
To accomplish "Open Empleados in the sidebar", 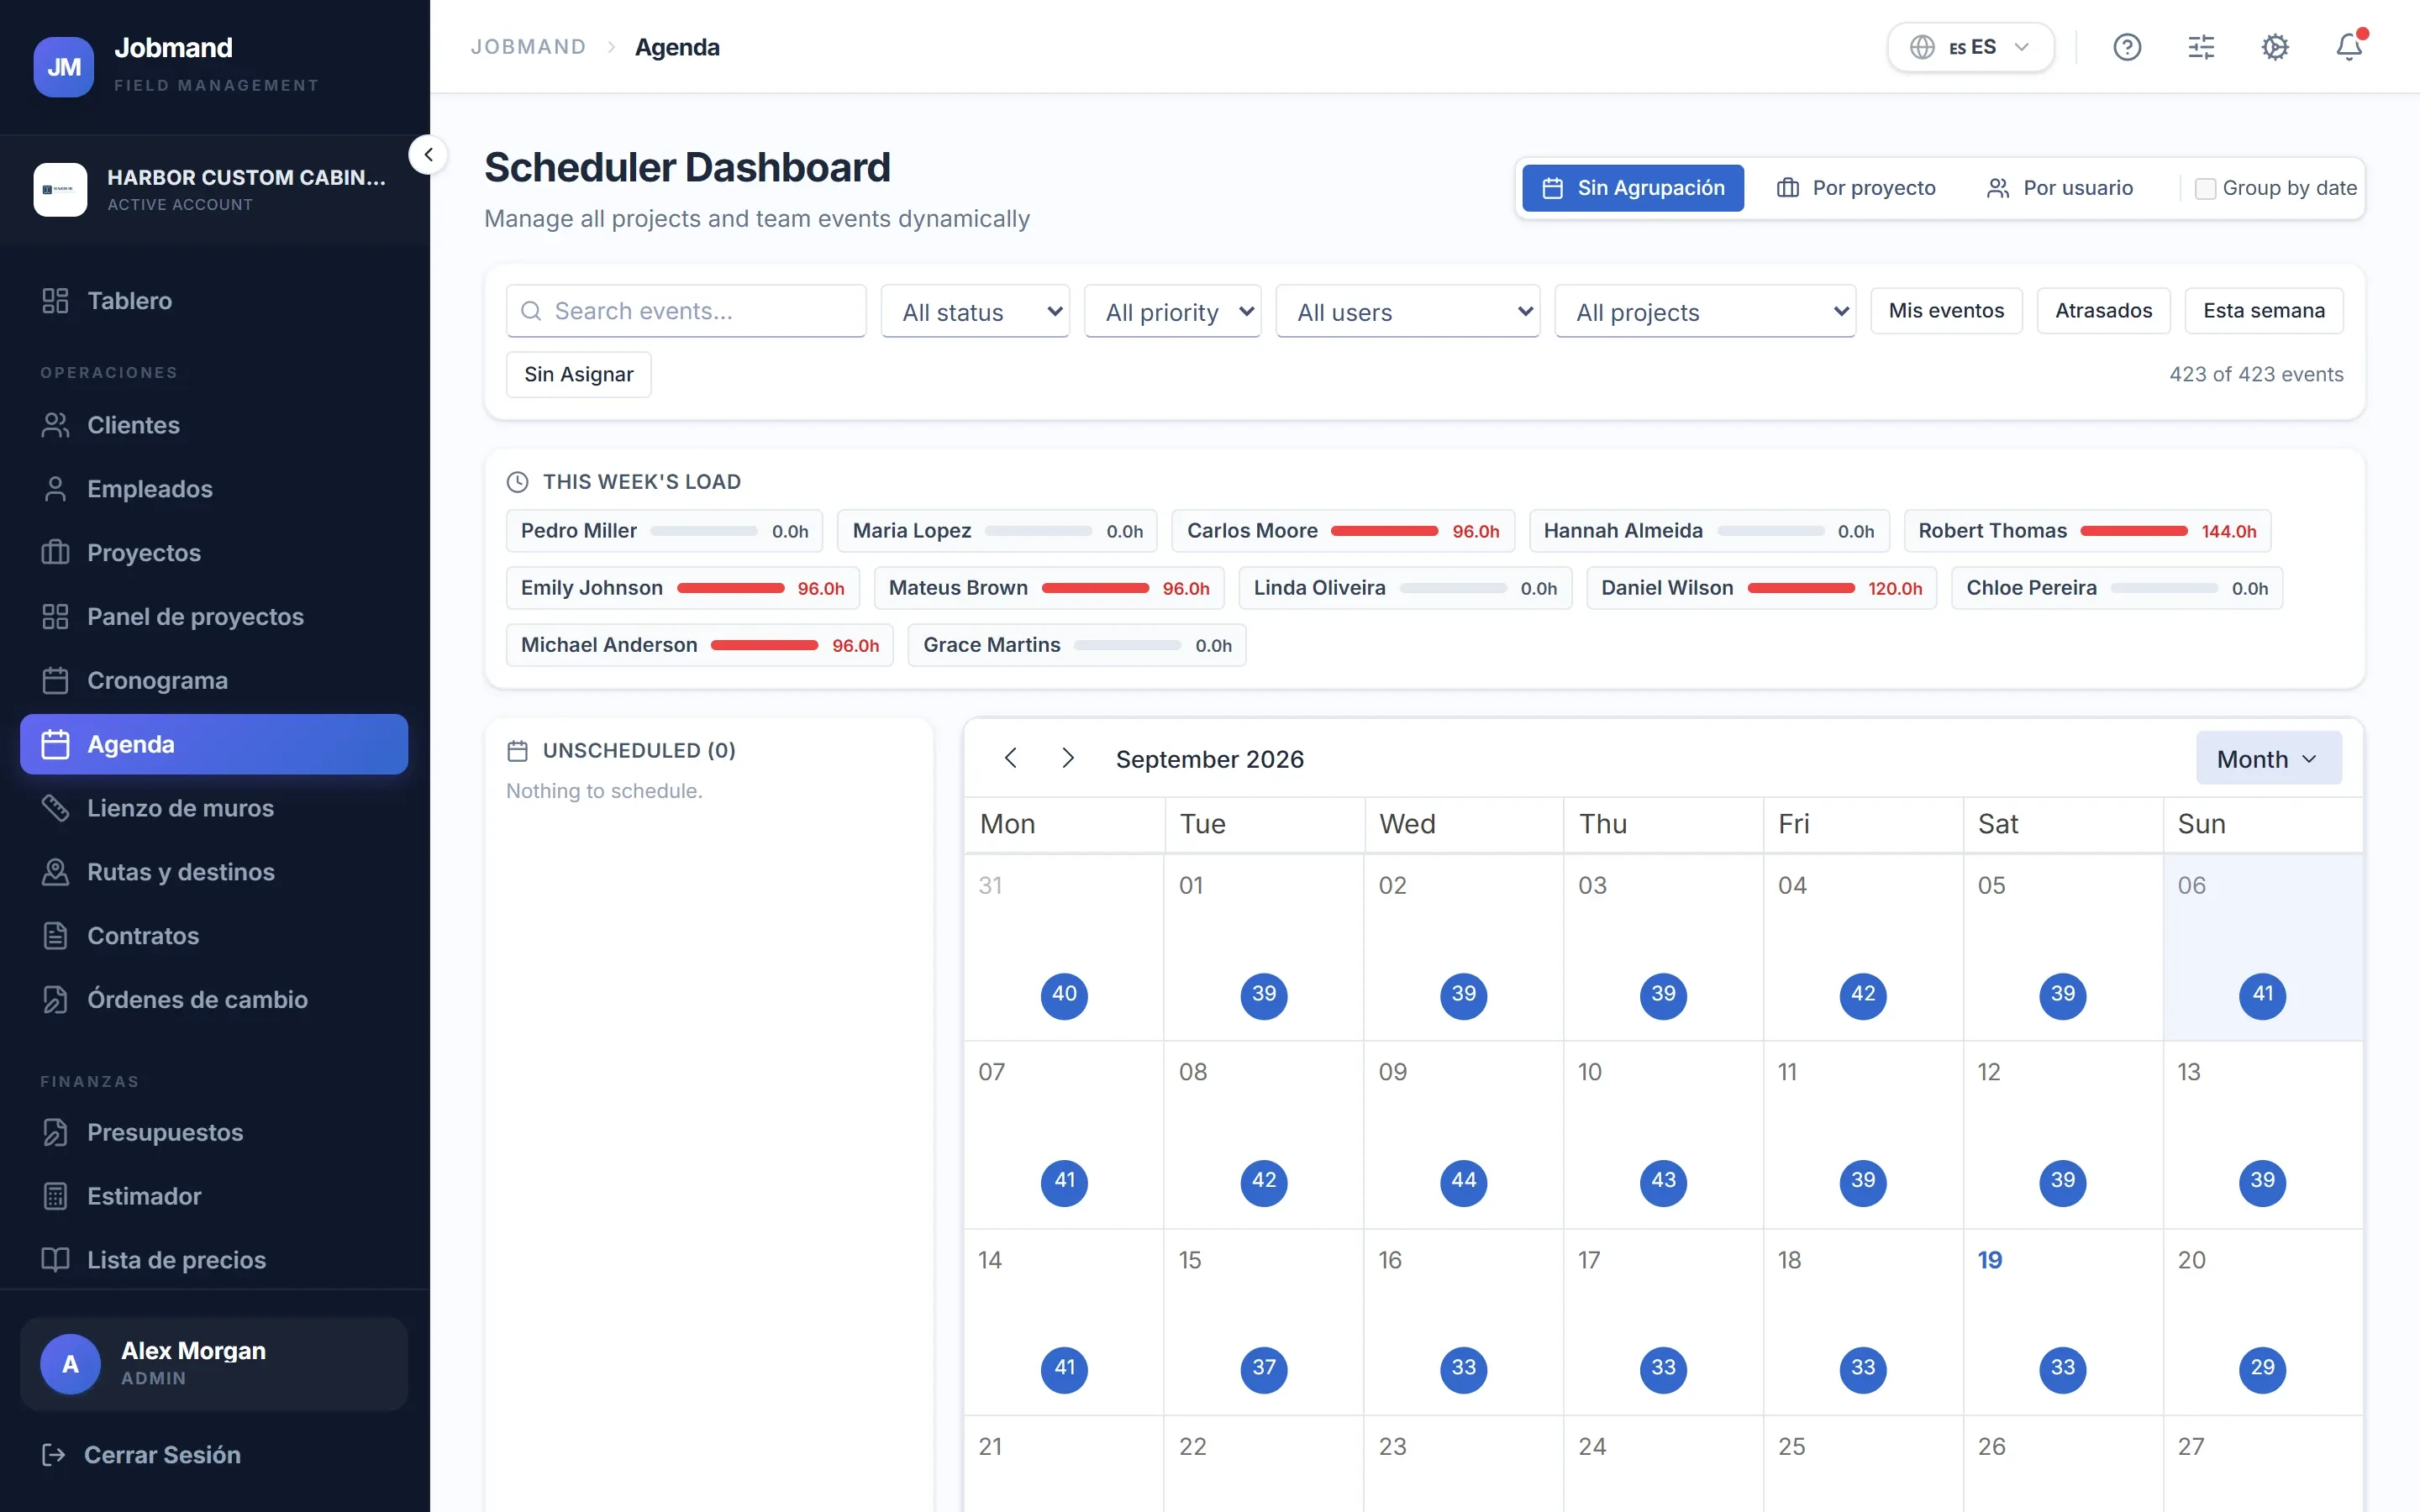I will pyautogui.click(x=214, y=489).
